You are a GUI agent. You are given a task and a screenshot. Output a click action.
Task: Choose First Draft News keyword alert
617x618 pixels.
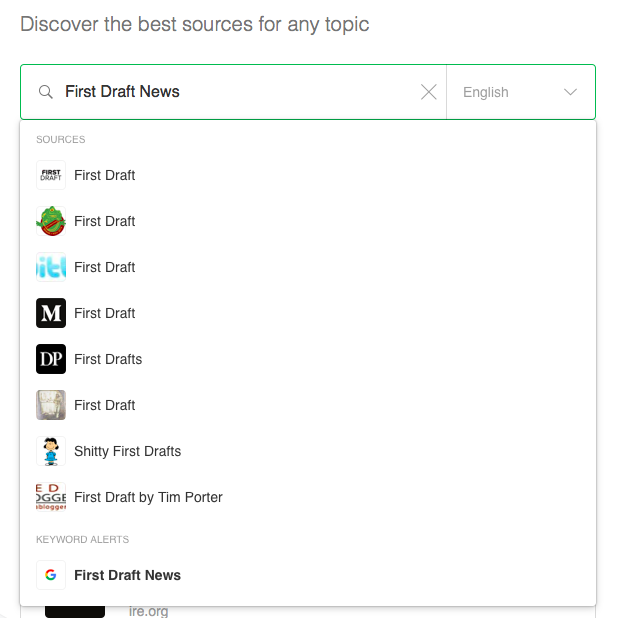(x=128, y=575)
